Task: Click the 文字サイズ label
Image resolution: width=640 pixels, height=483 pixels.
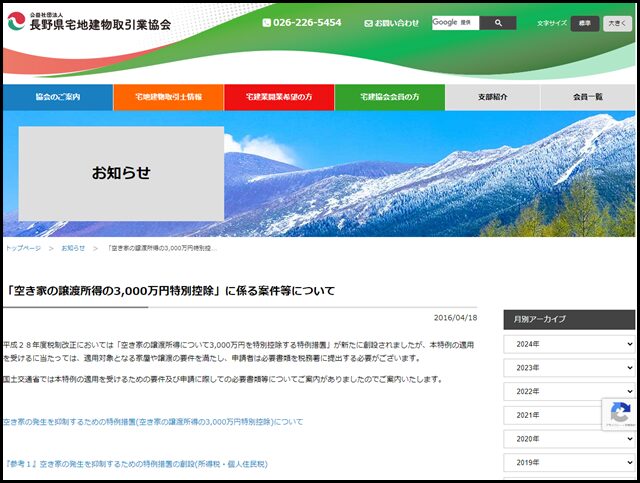Action: [x=552, y=24]
